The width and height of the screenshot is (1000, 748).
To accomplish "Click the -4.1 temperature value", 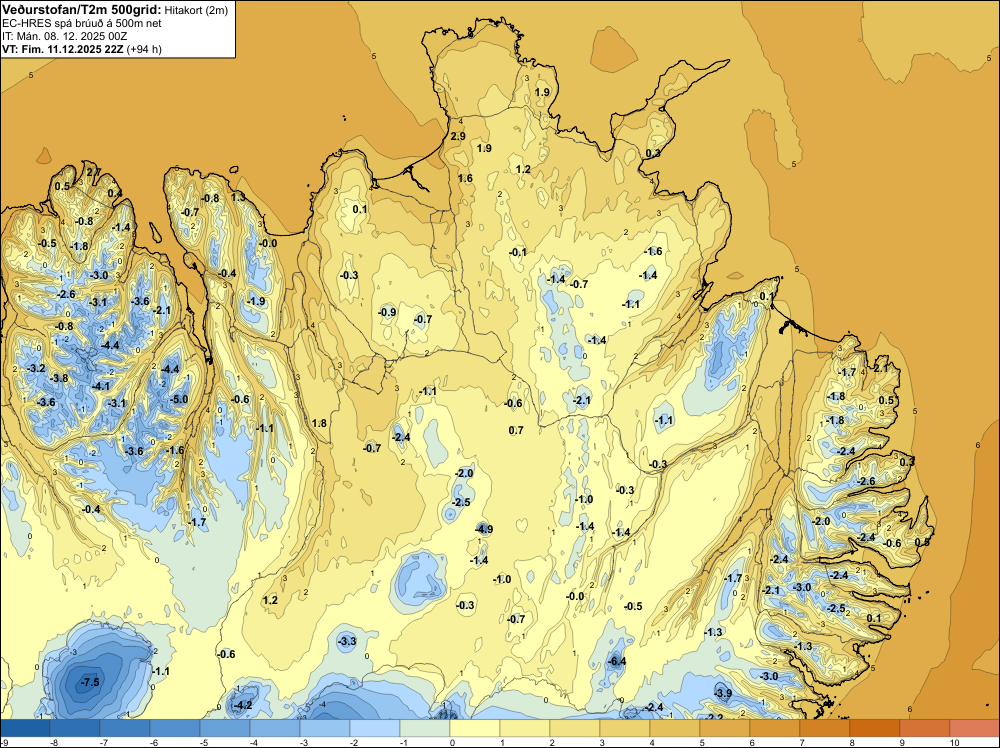I will (101, 386).
